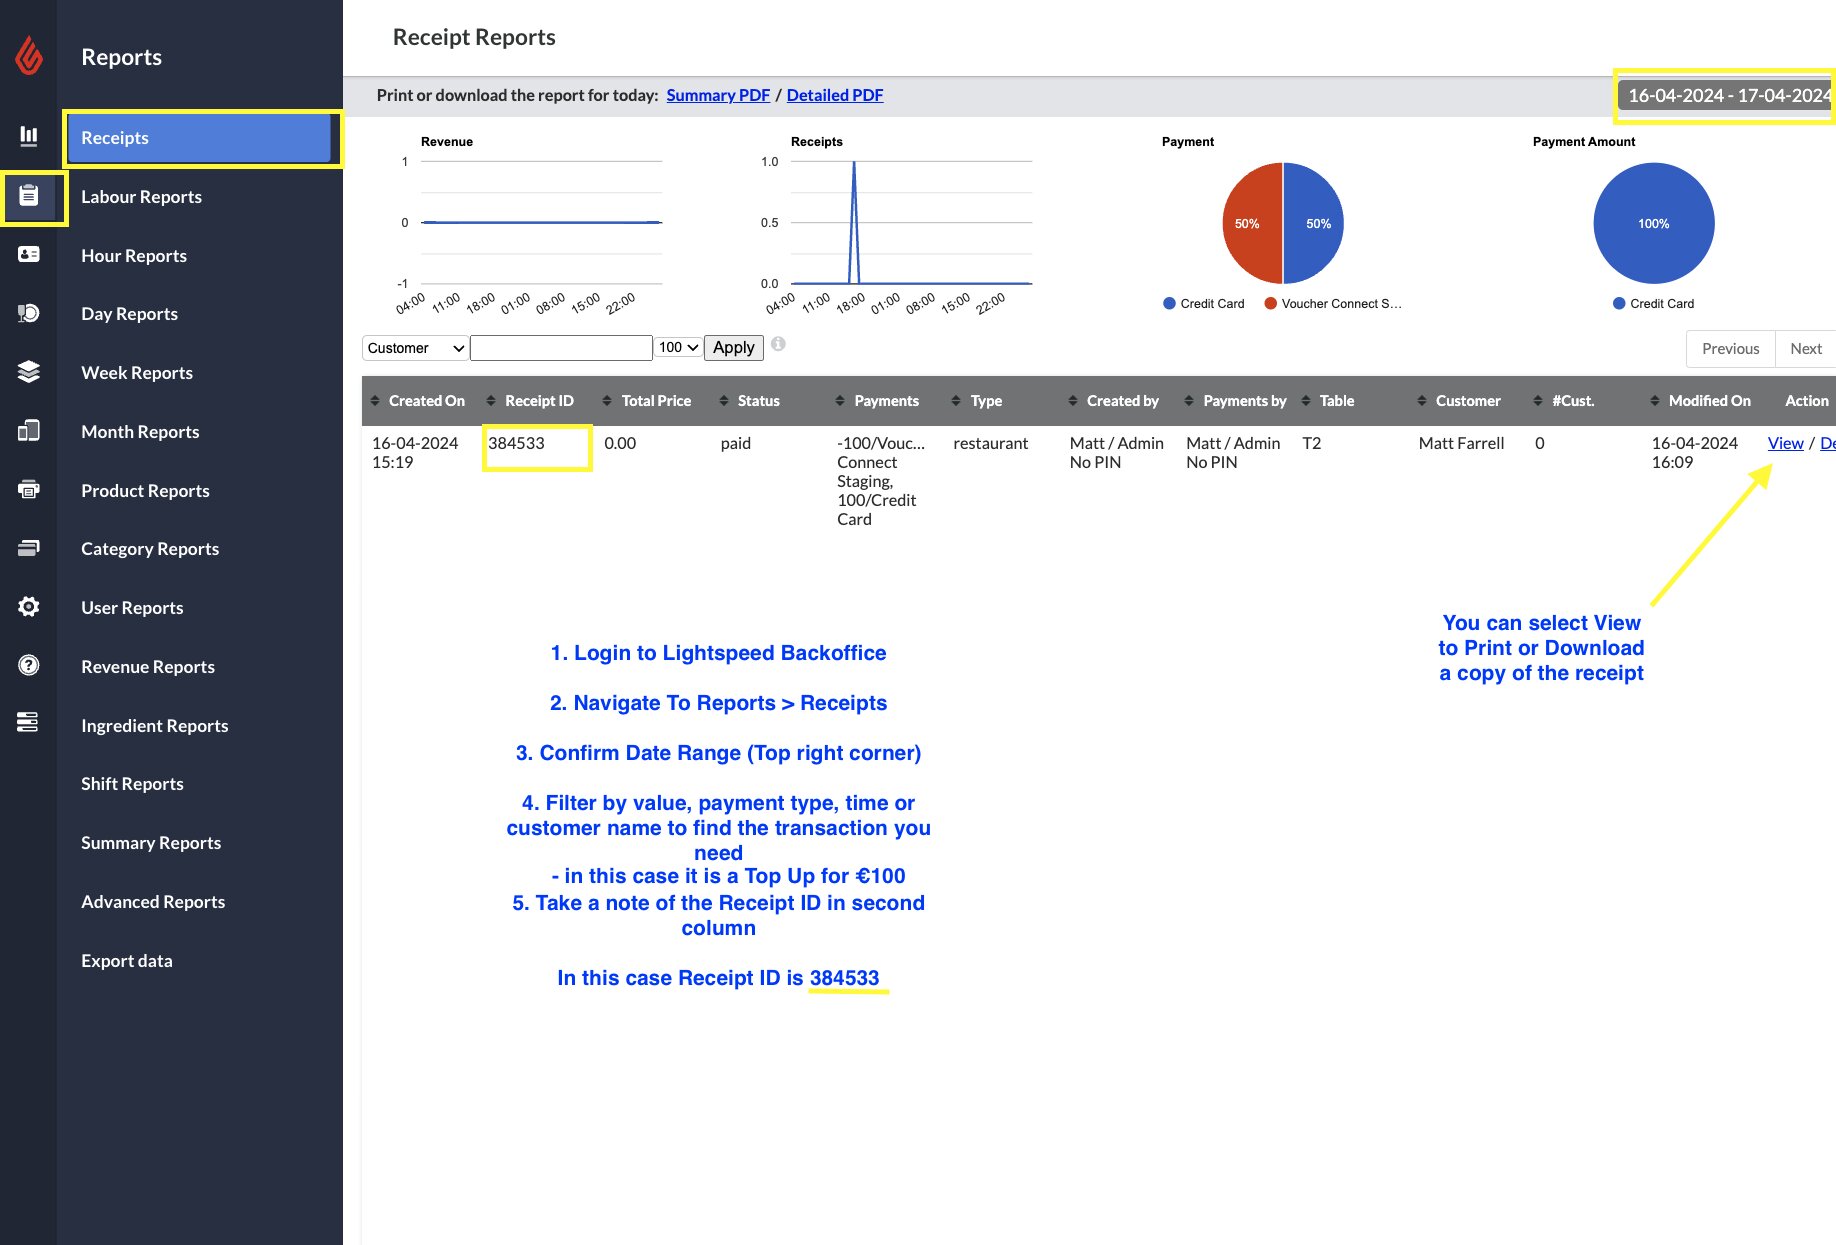Open Export data
The width and height of the screenshot is (1836, 1245).
coord(127,961)
